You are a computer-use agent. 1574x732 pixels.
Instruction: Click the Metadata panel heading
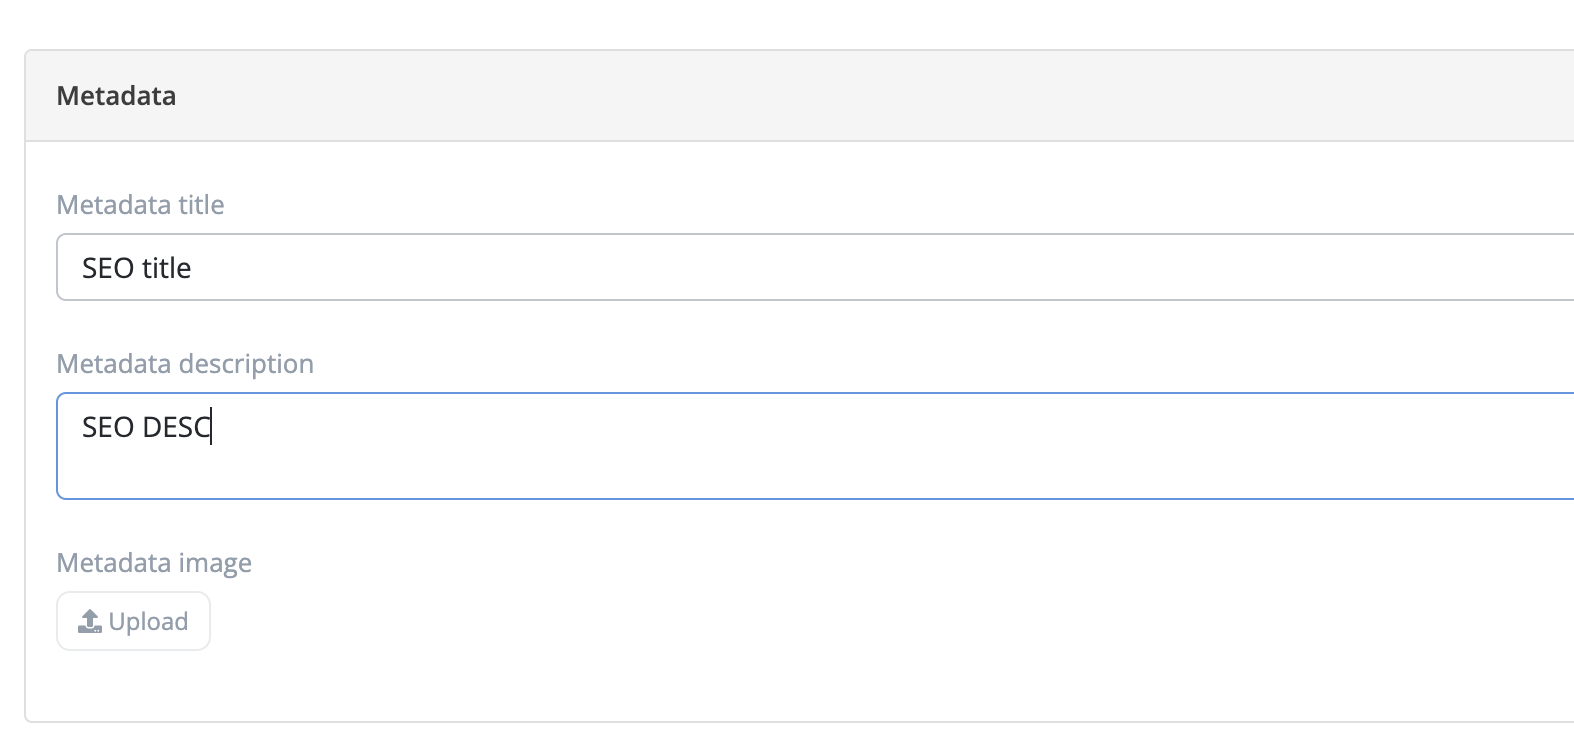(x=116, y=96)
